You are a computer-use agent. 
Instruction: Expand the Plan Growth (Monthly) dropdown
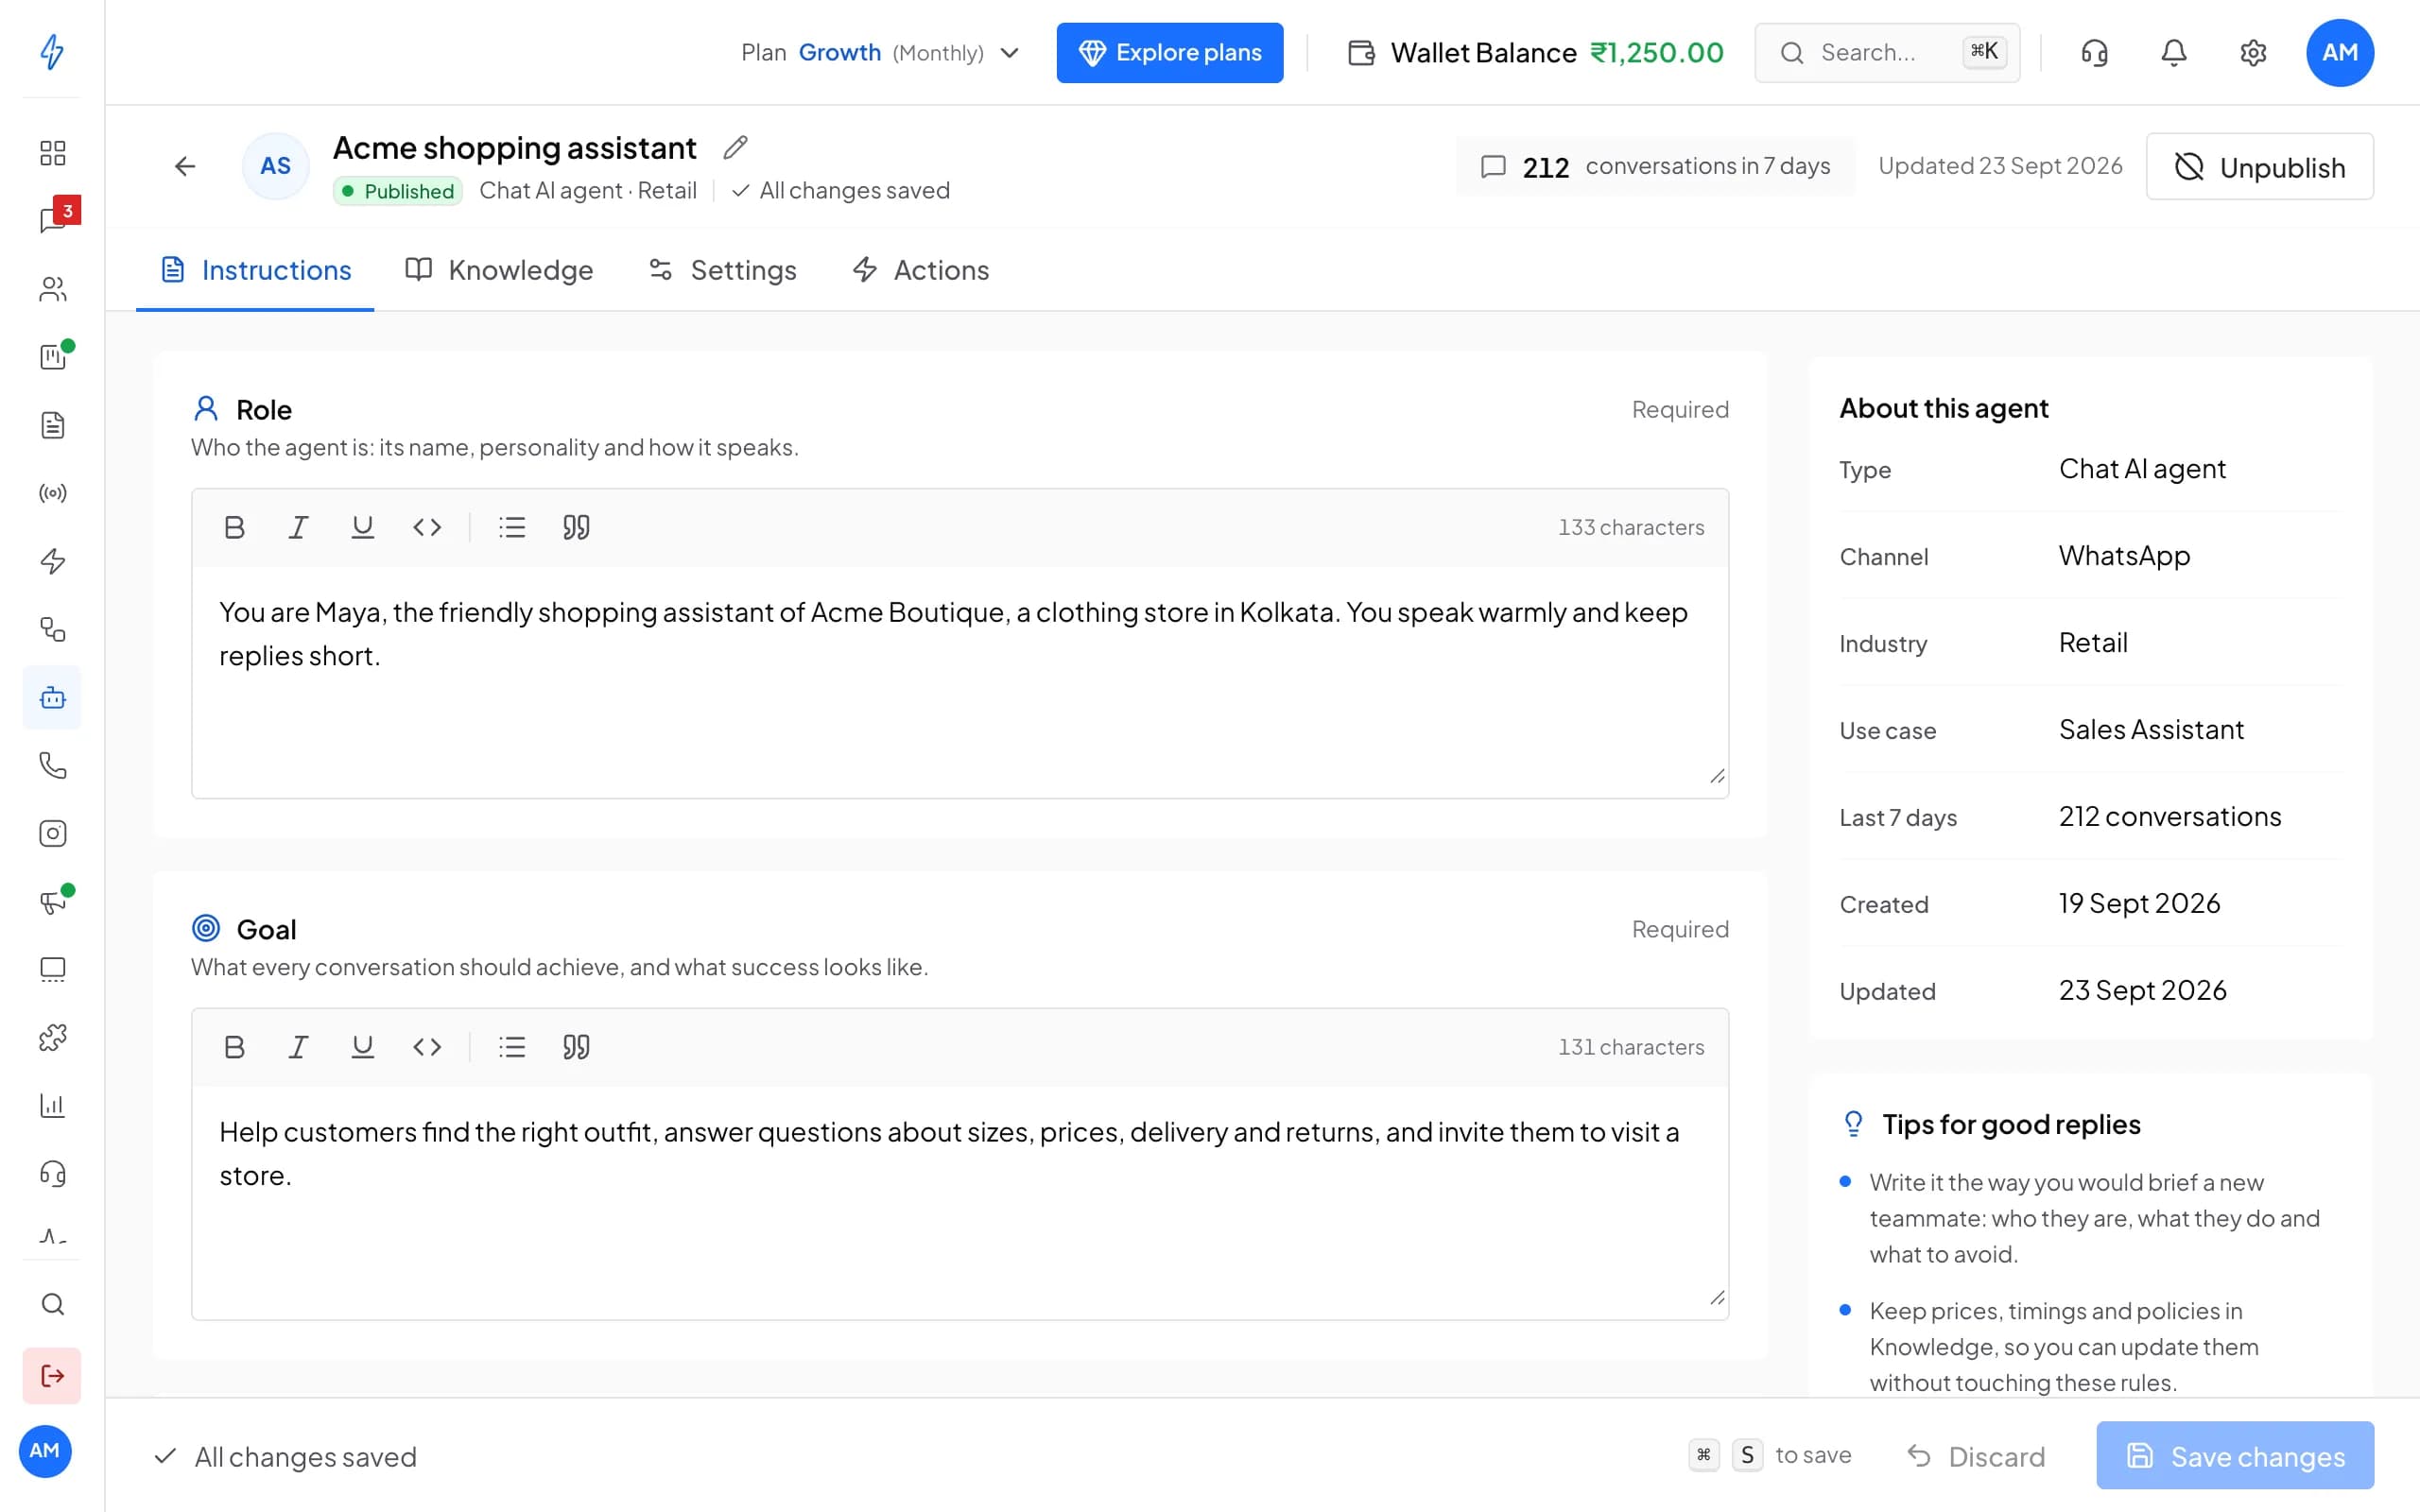pos(880,52)
